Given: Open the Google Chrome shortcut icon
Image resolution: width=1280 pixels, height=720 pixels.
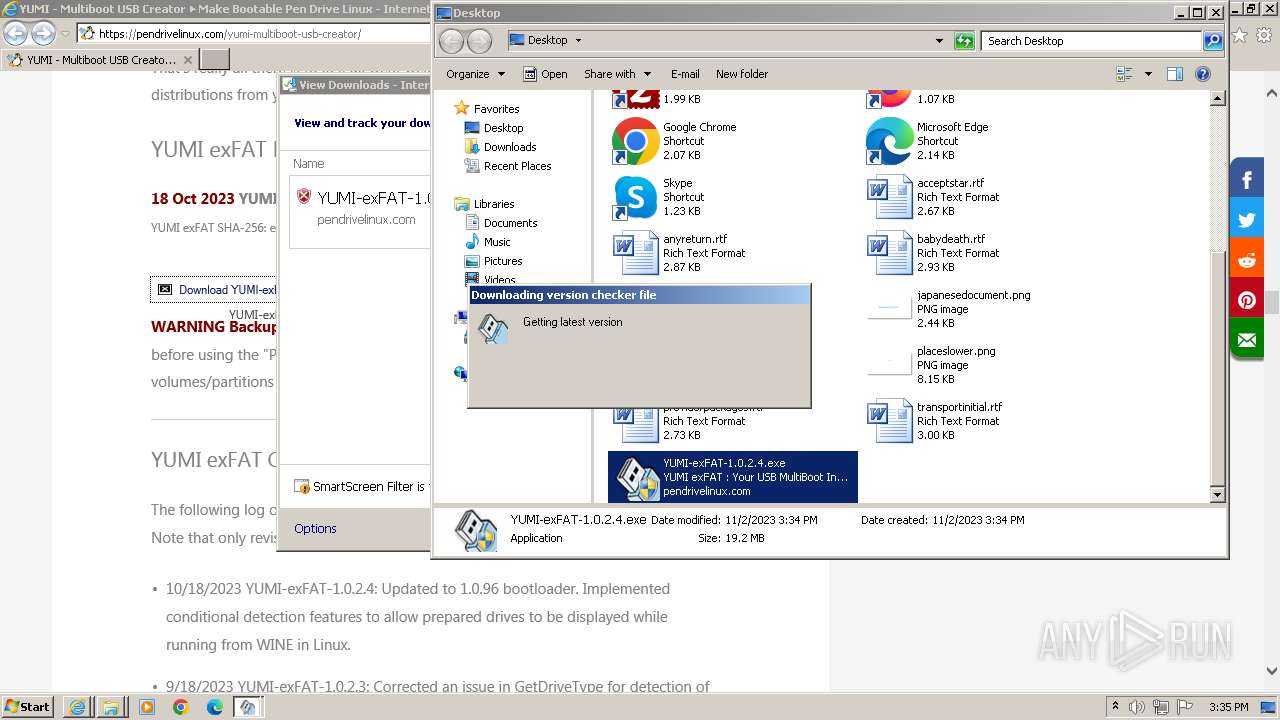Looking at the screenshot, I should pos(635,141).
